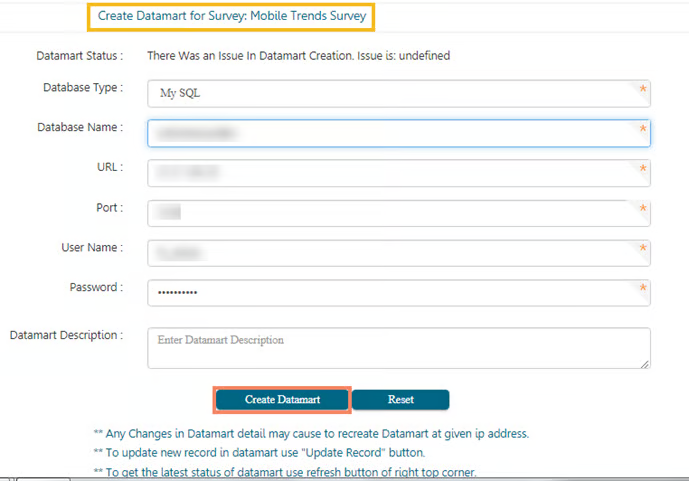Click the Database Type label
The height and width of the screenshot is (481, 689).
coord(83,88)
